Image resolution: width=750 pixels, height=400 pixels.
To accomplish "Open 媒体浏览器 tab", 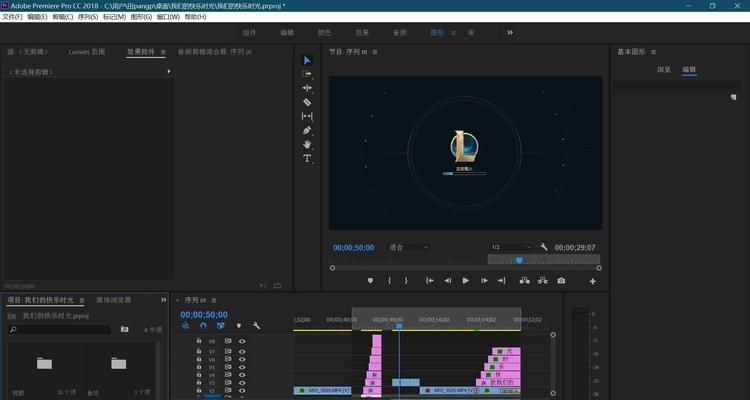I will 114,300.
